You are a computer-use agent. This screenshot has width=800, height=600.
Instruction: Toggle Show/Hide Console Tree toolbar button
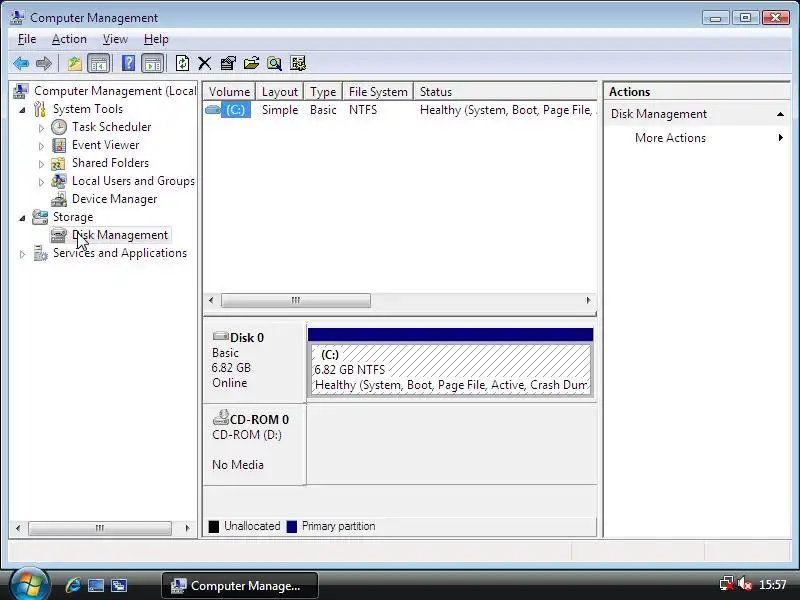pyautogui.click(x=98, y=64)
